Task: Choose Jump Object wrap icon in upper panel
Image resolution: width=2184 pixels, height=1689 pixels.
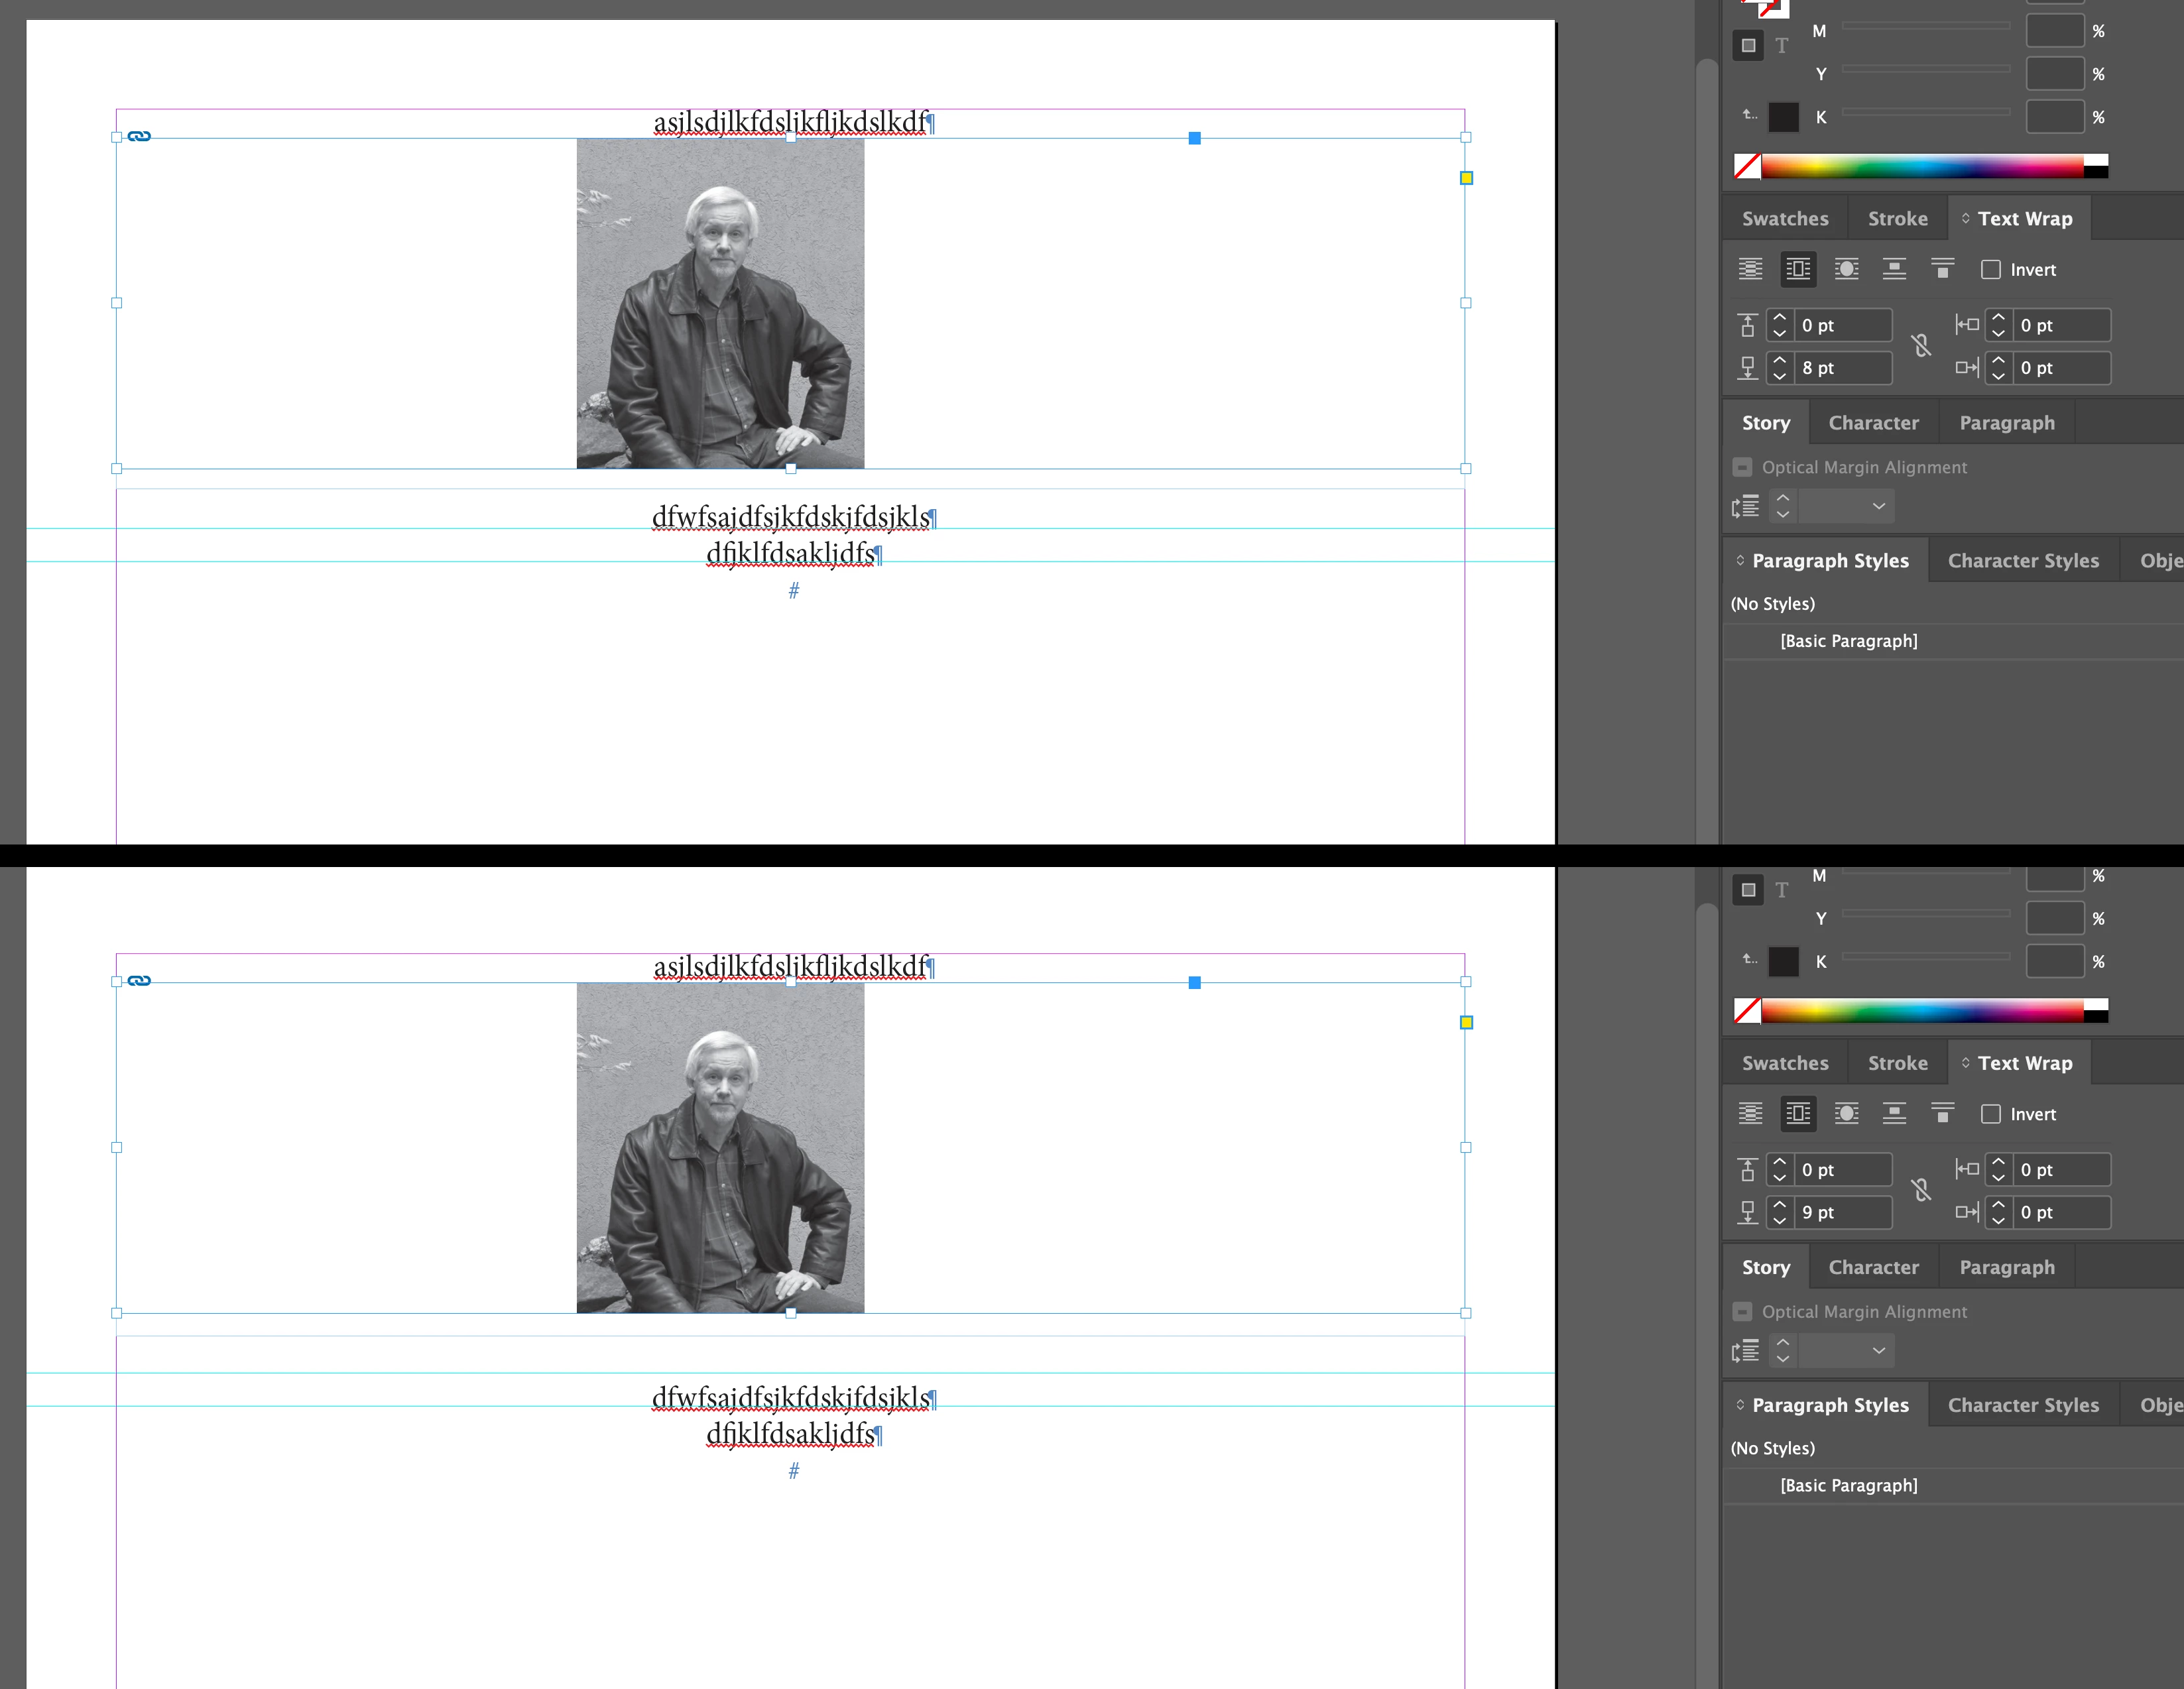Action: pyautogui.click(x=1894, y=269)
